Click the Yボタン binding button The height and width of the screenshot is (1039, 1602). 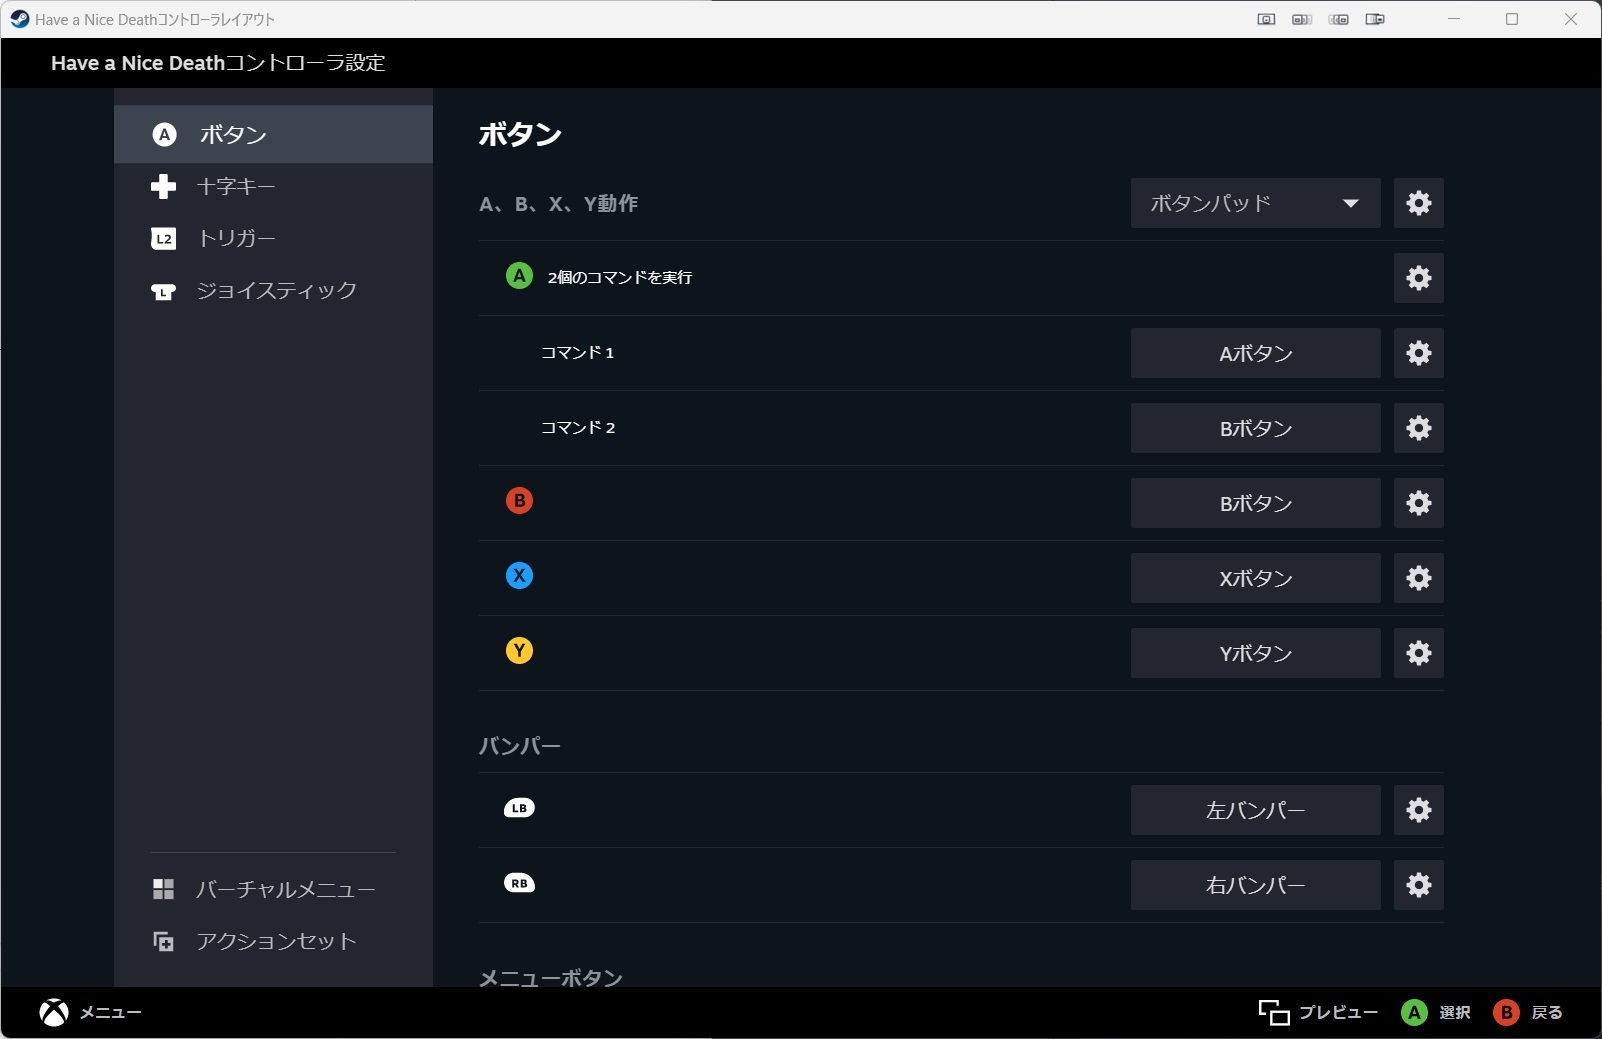click(x=1255, y=653)
